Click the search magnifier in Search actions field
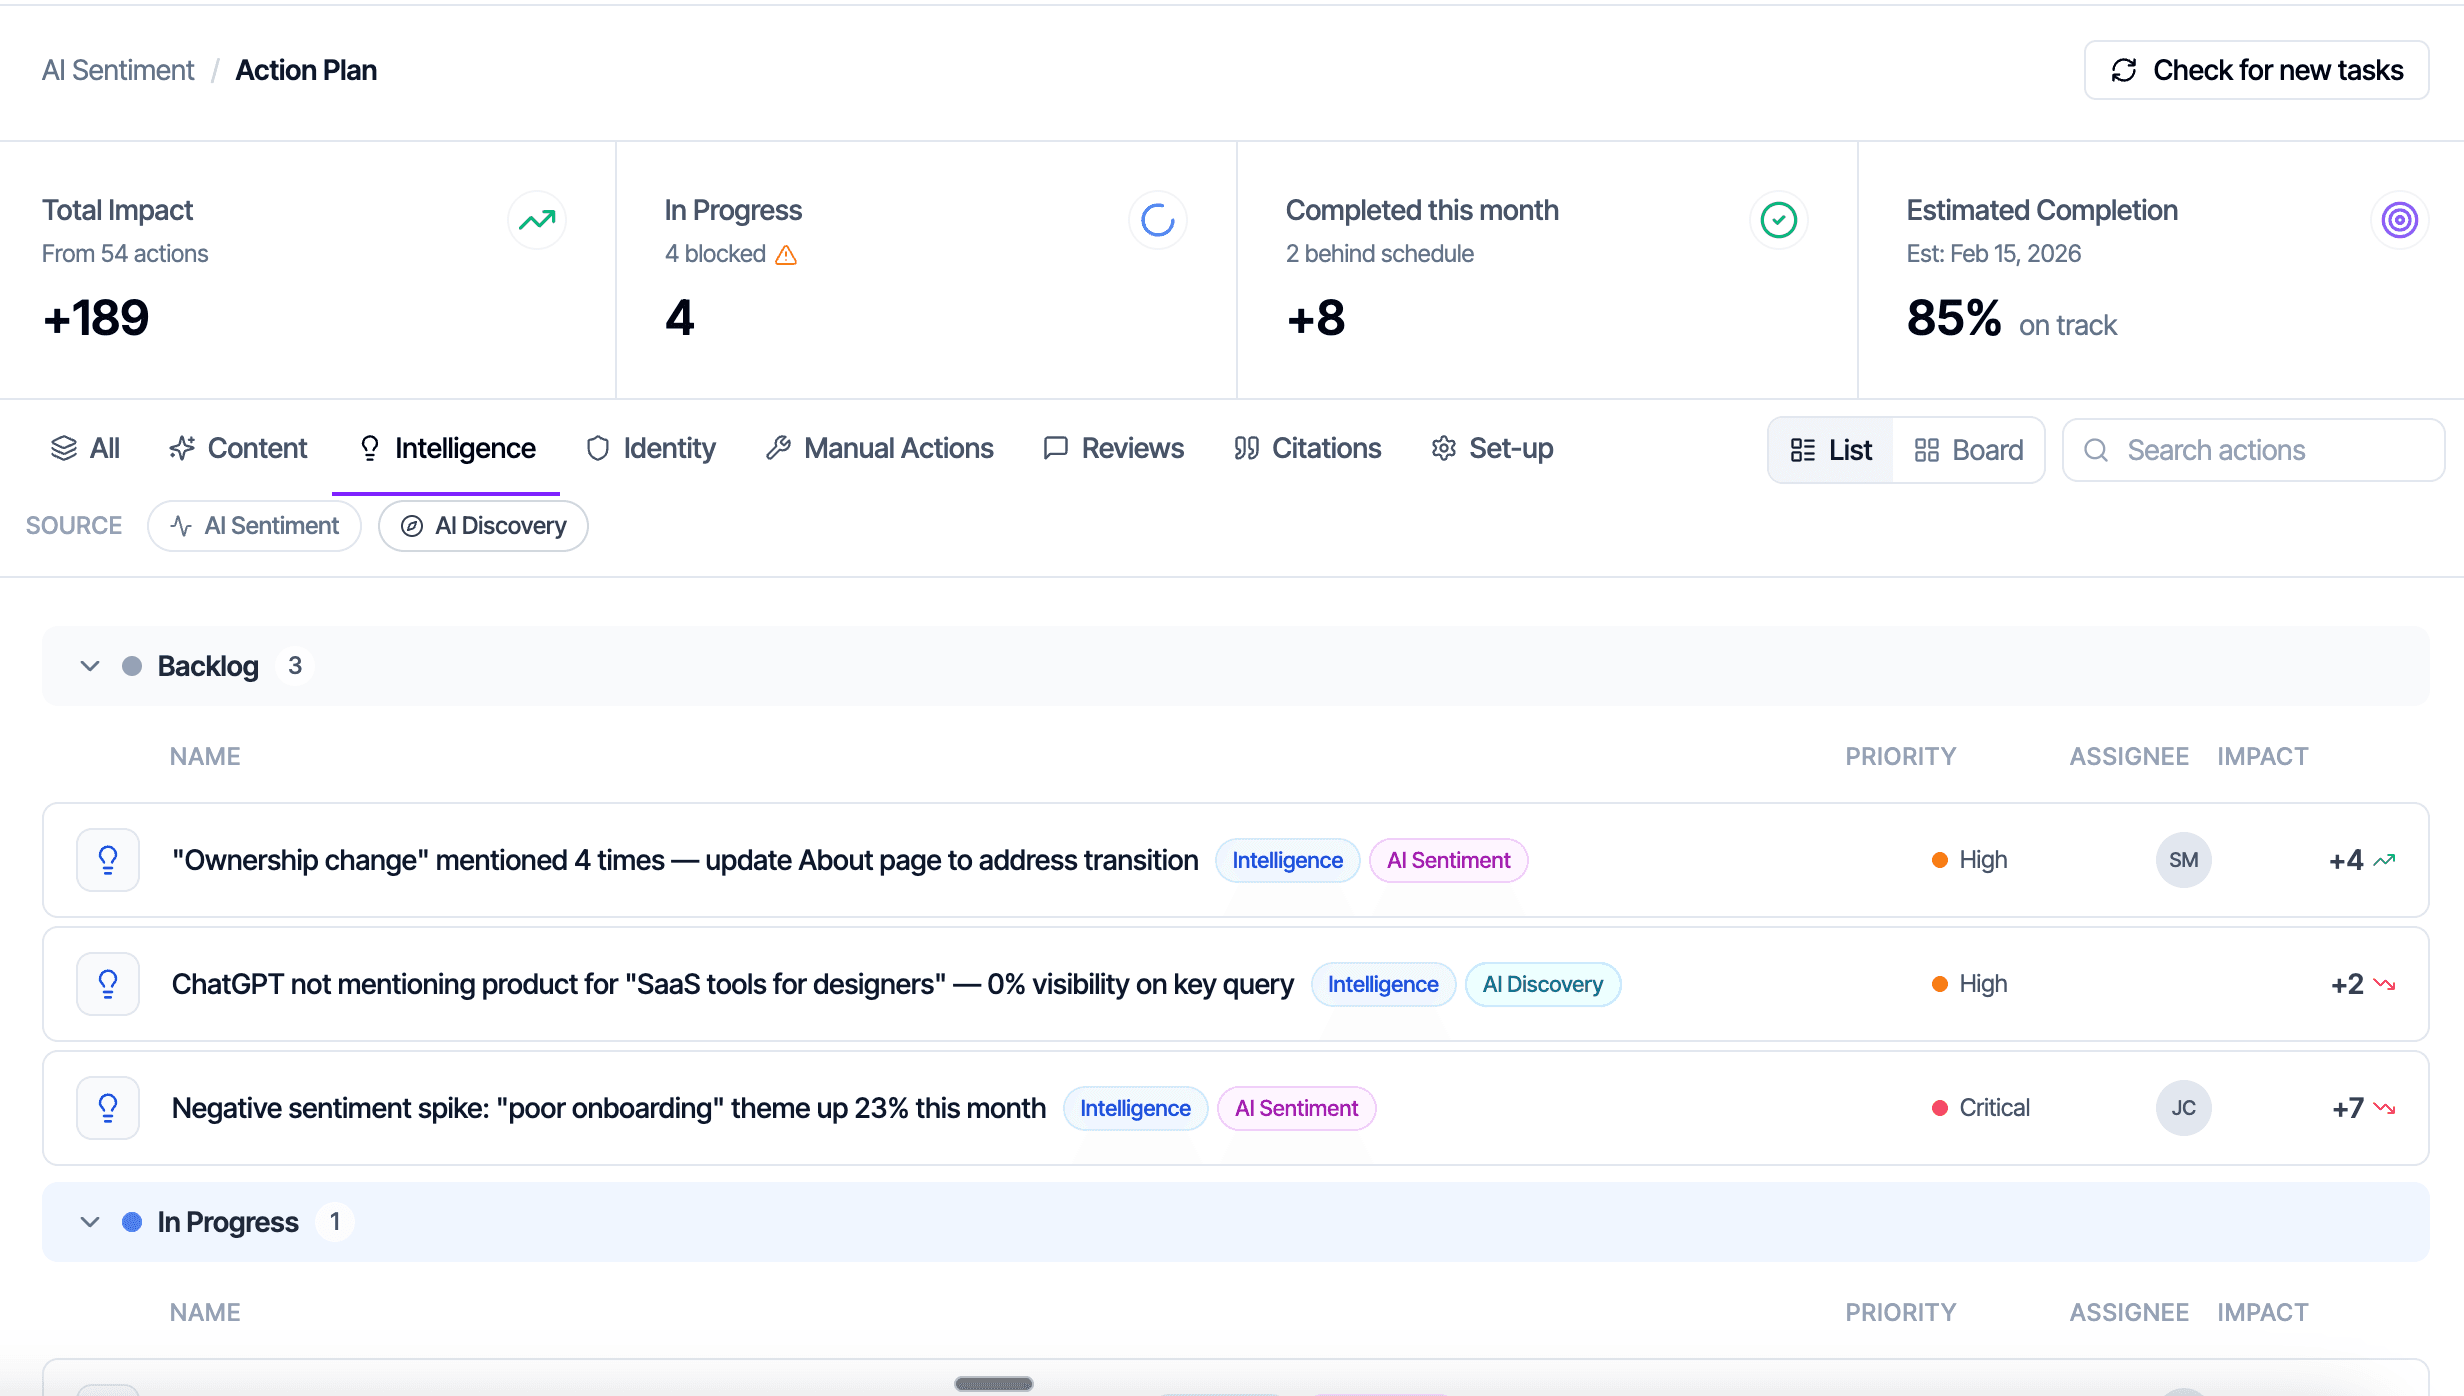 (x=2096, y=450)
